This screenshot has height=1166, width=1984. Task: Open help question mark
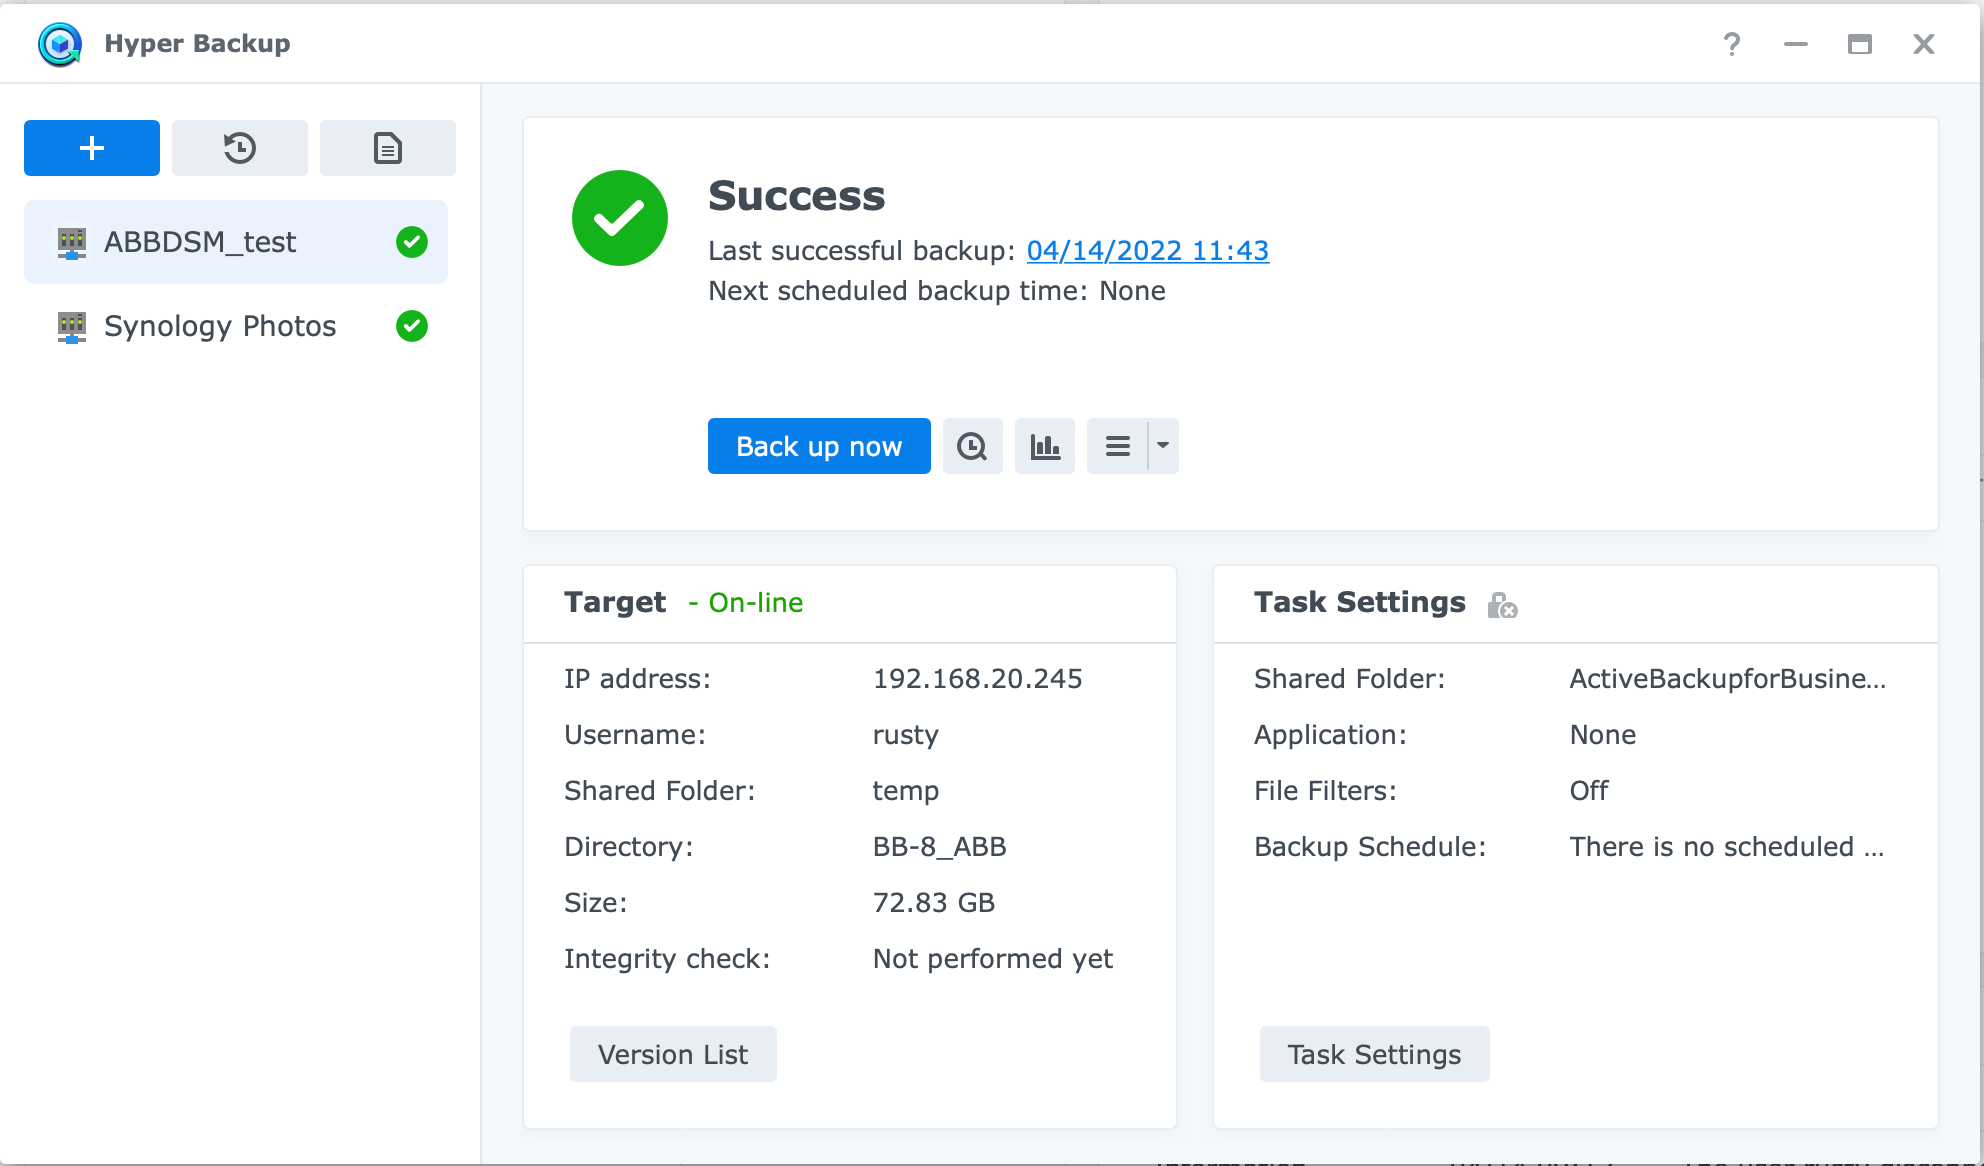(1732, 44)
